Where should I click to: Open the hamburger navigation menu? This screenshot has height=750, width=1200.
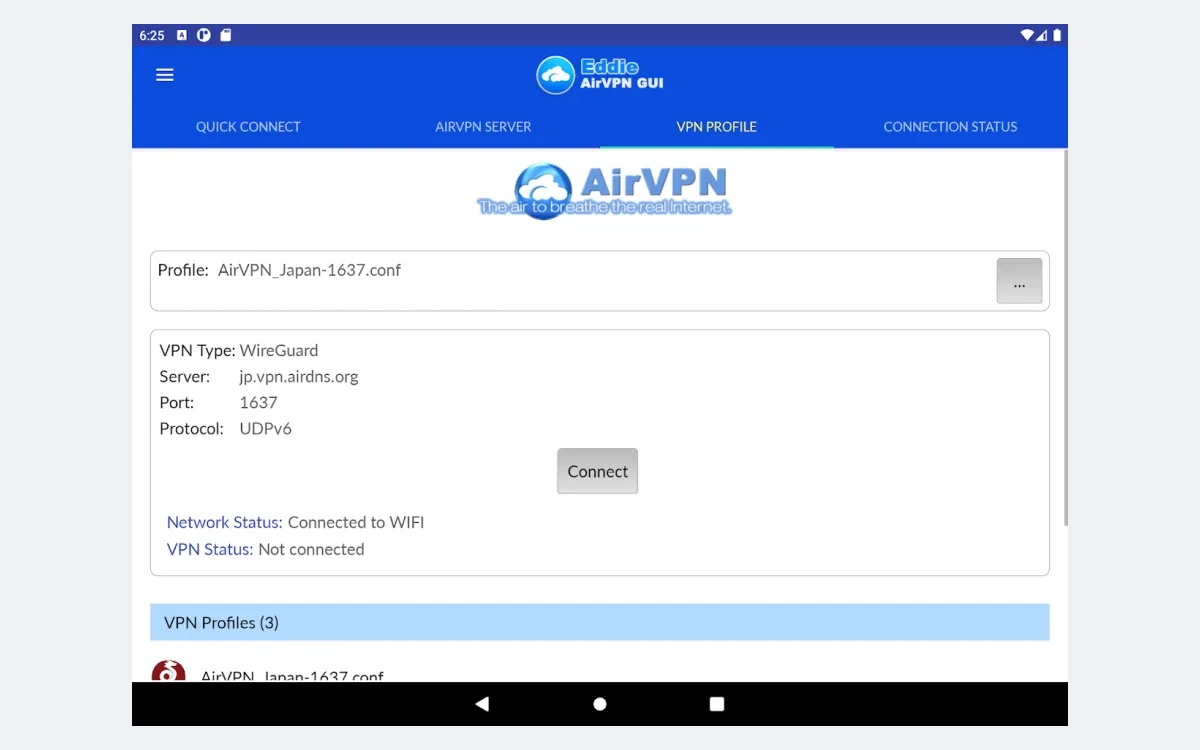[165, 75]
